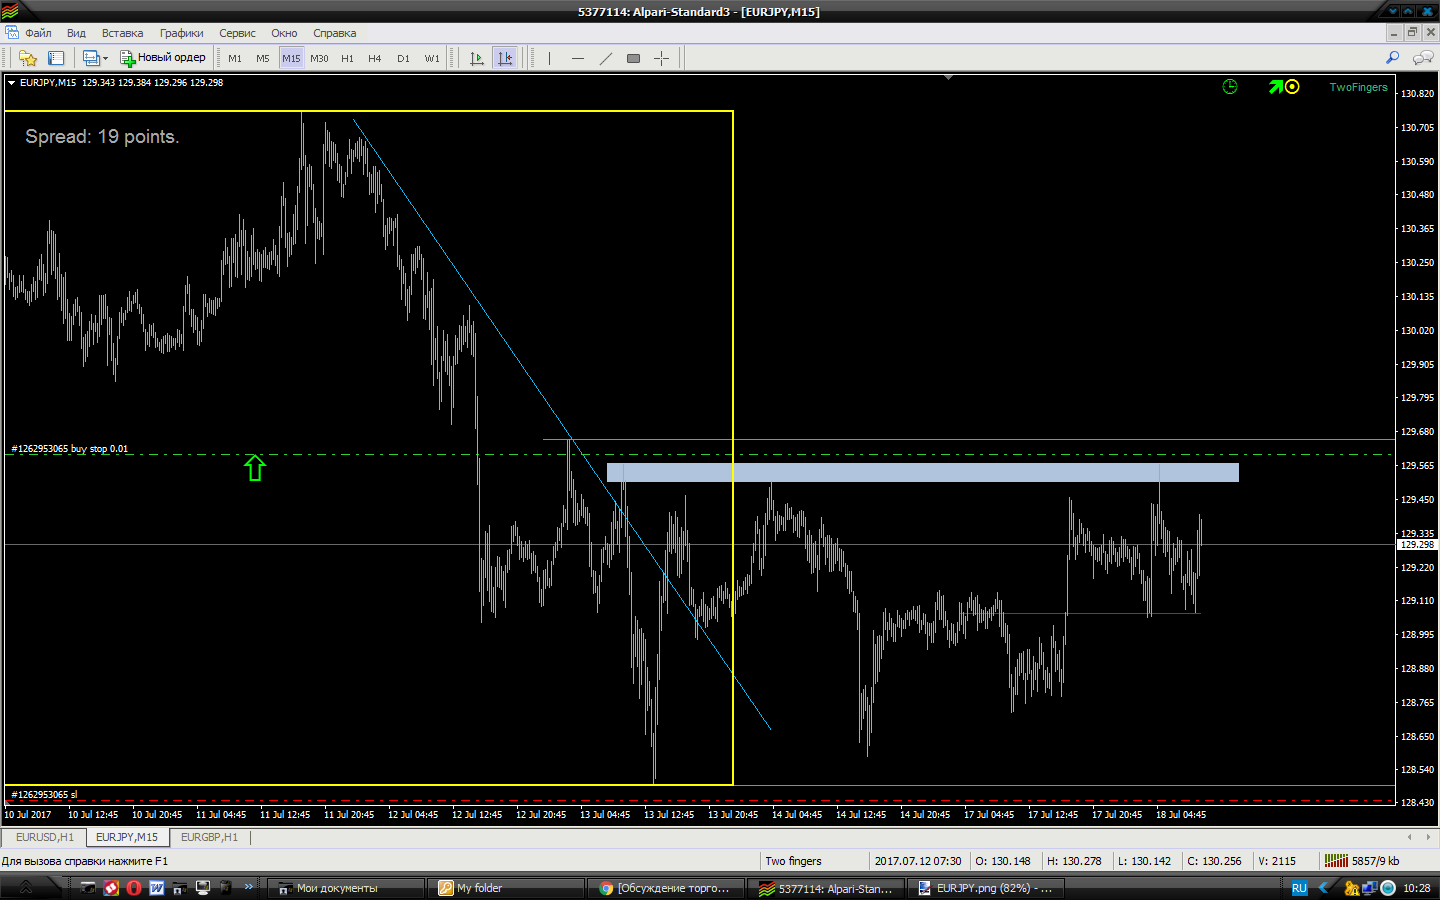Image resolution: width=1440 pixels, height=900 pixels.
Task: Open the Вид menu
Action: [76, 33]
